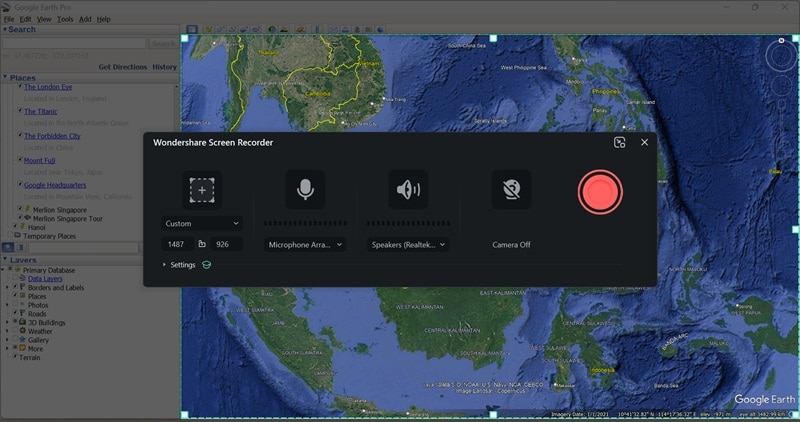Open the Add menu
The image size is (800, 422).
(x=85, y=19)
